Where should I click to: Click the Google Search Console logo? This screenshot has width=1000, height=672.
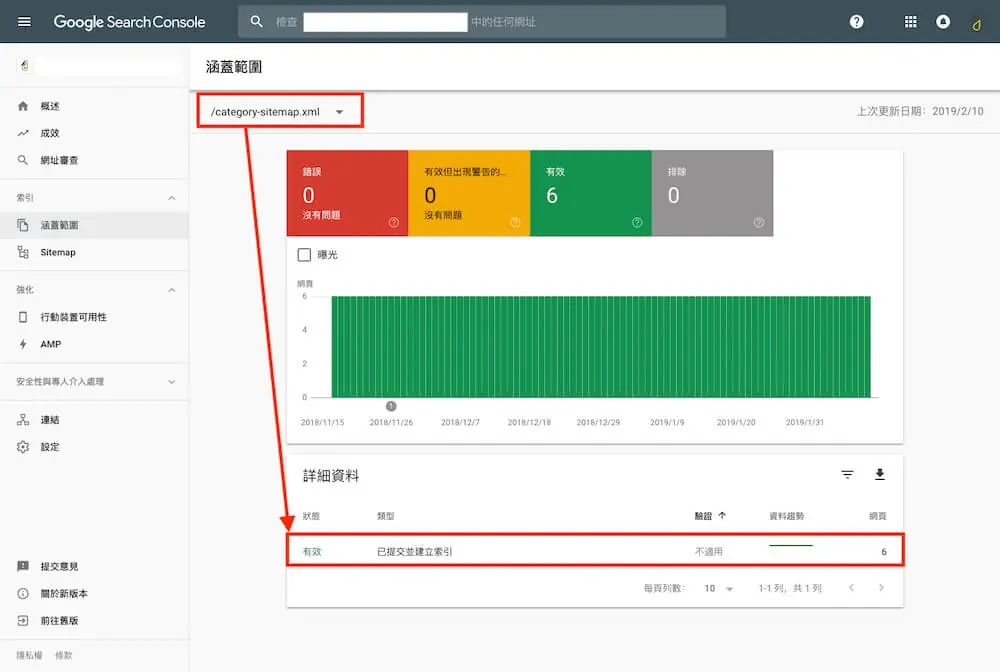[129, 22]
